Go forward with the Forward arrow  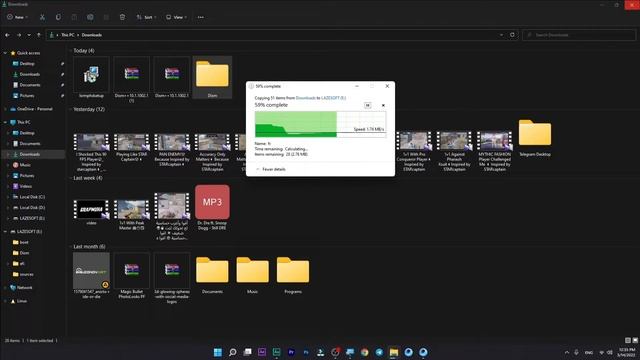tap(19, 35)
